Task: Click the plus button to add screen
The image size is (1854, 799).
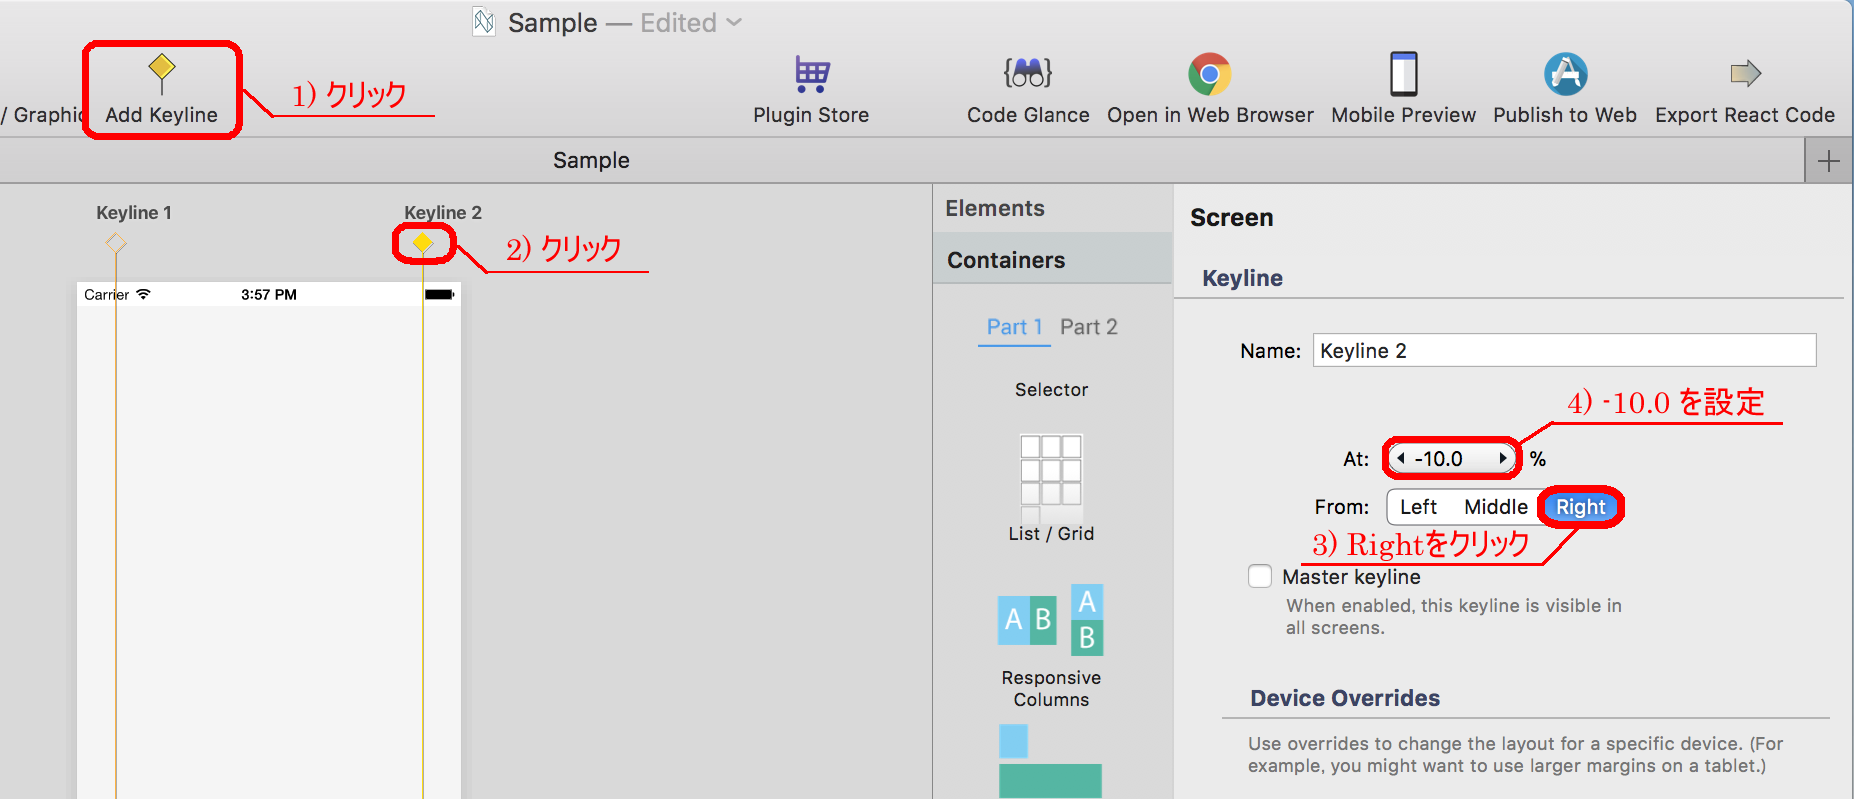Action: tap(1828, 161)
